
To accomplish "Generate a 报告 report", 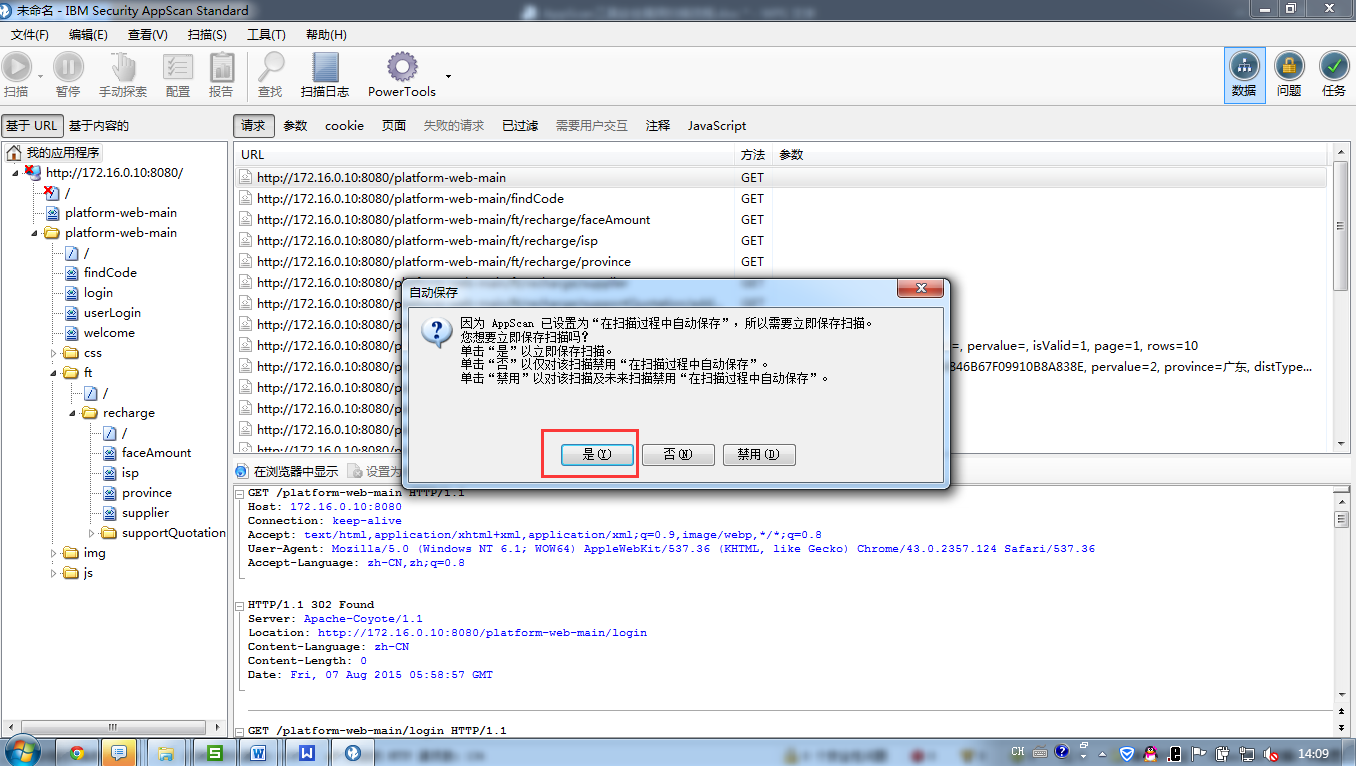I will [x=221, y=68].
